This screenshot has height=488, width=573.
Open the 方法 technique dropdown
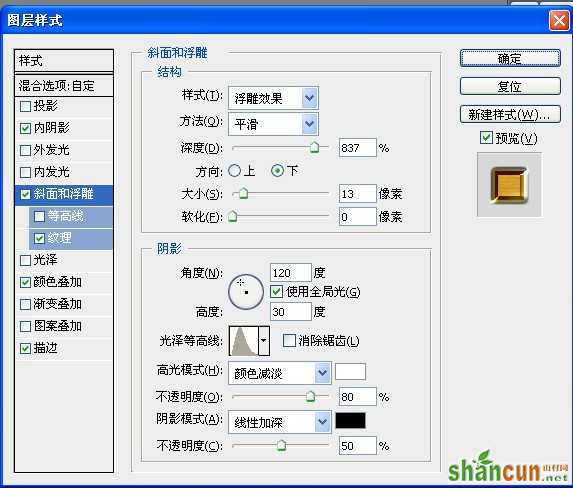pyautogui.click(x=273, y=124)
